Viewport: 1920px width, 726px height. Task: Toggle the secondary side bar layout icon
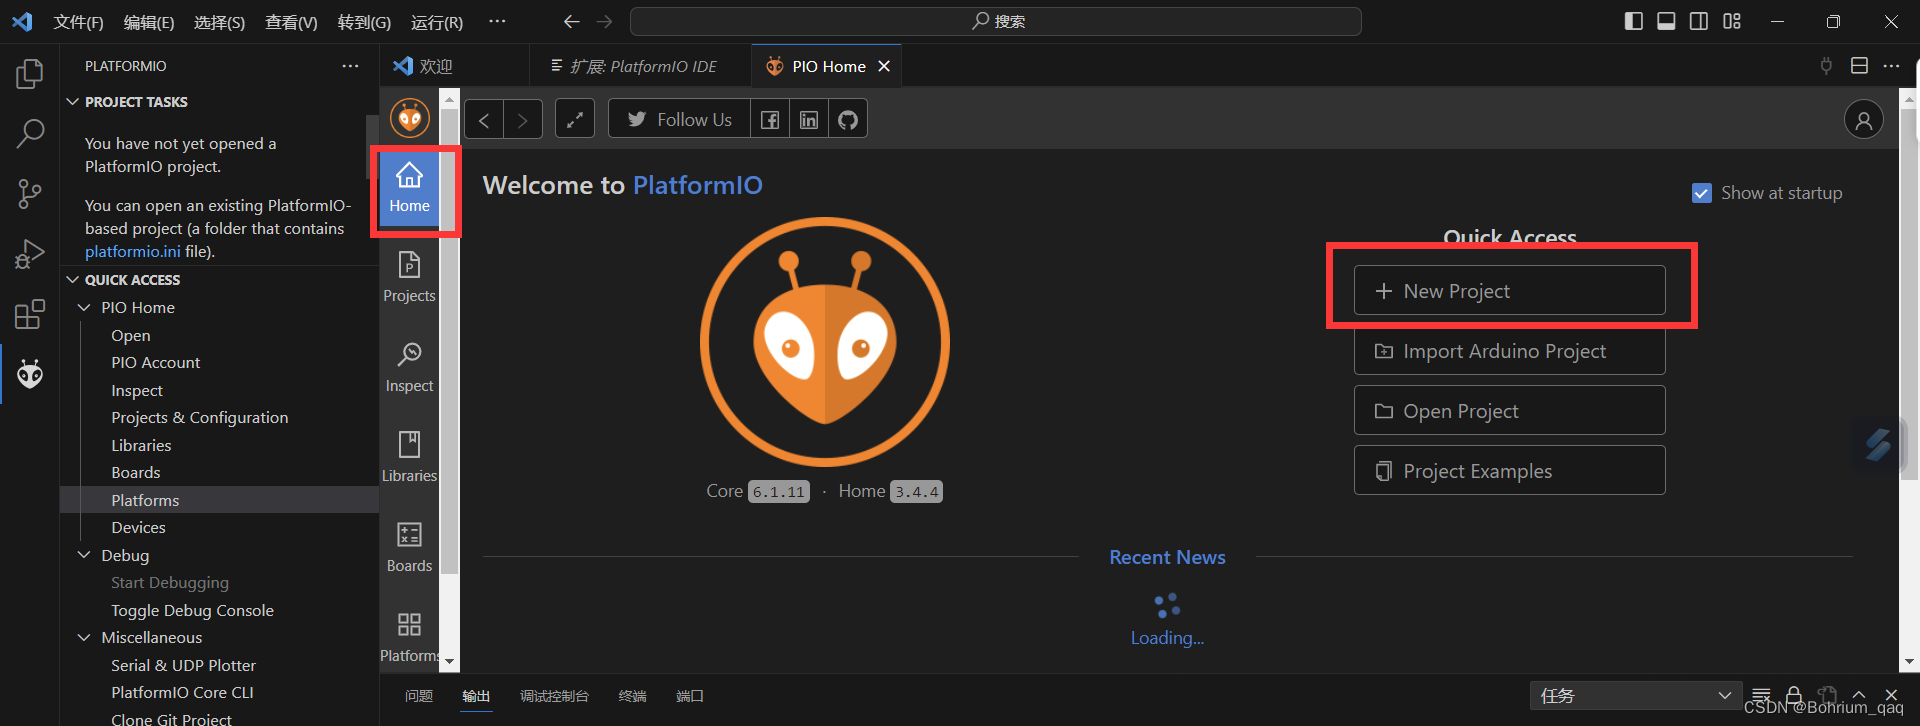point(1699,21)
